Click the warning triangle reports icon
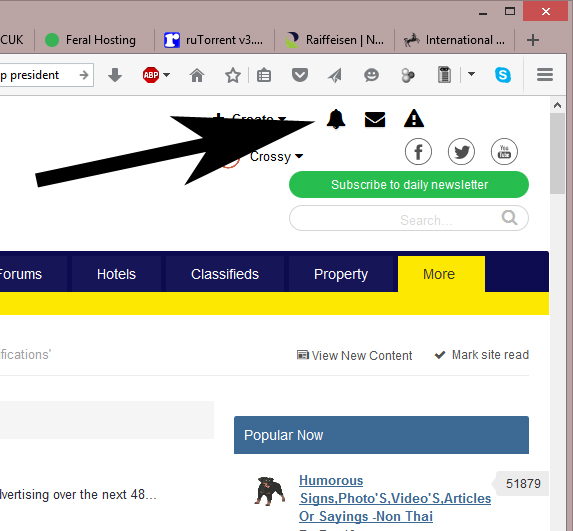This screenshot has width=573, height=531. pyautogui.click(x=414, y=118)
